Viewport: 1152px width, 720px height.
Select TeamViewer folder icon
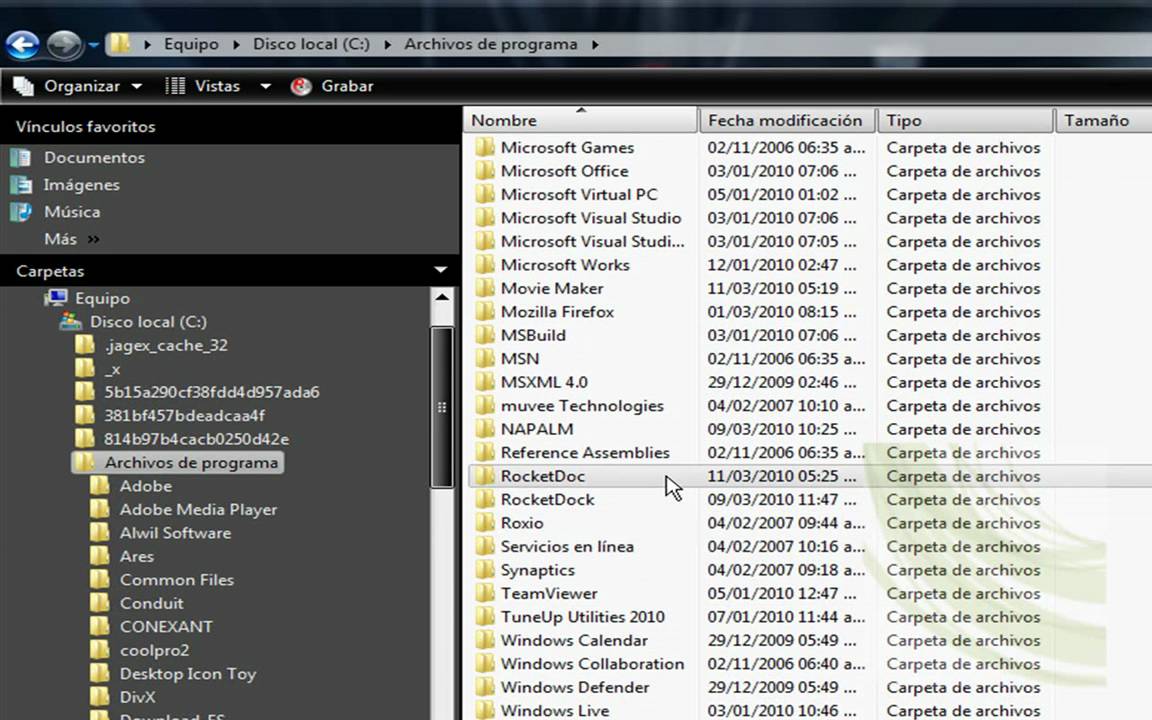484,594
